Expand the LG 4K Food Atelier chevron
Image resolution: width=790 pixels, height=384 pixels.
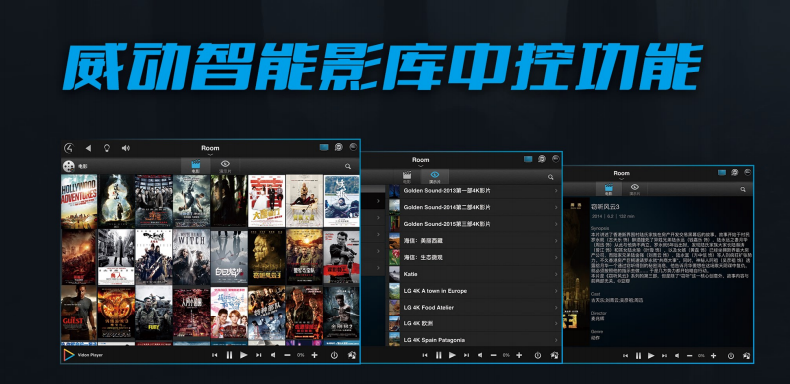pyautogui.click(x=556, y=307)
